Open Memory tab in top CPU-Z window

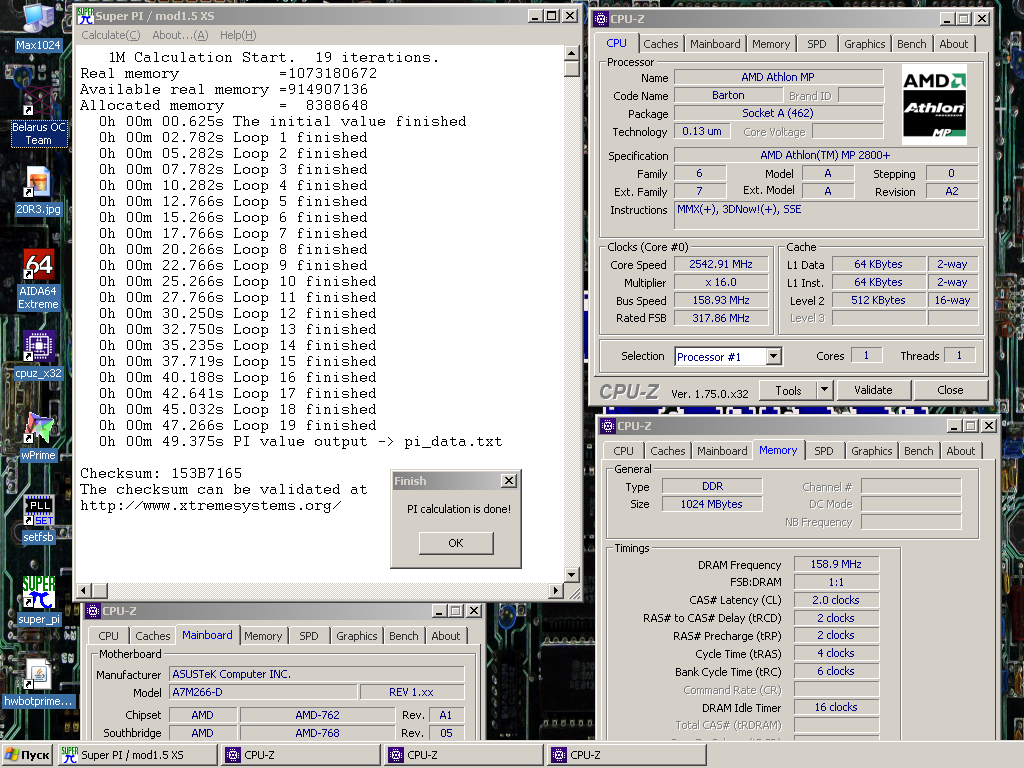click(x=771, y=44)
